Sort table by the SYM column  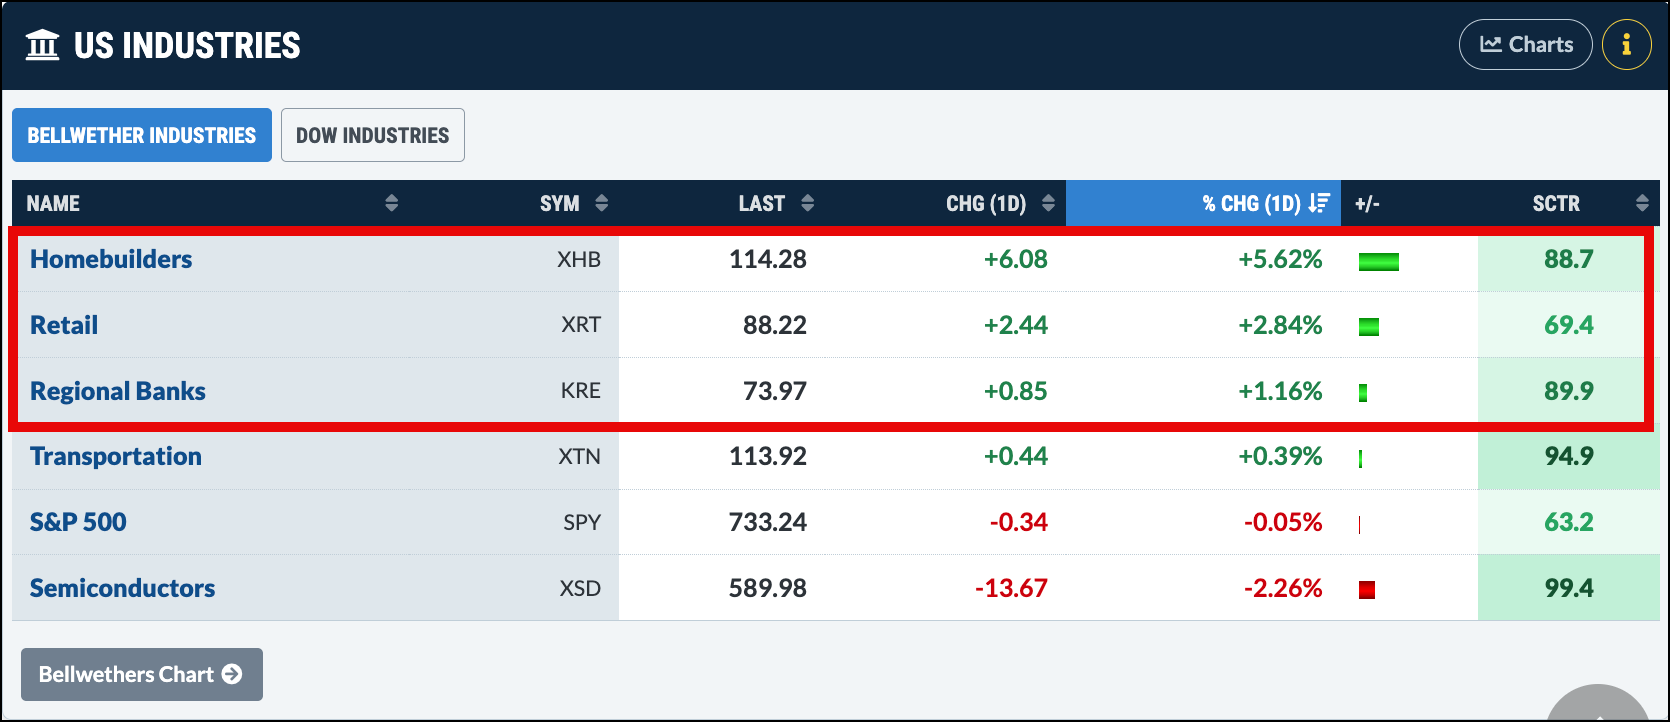coord(516,203)
